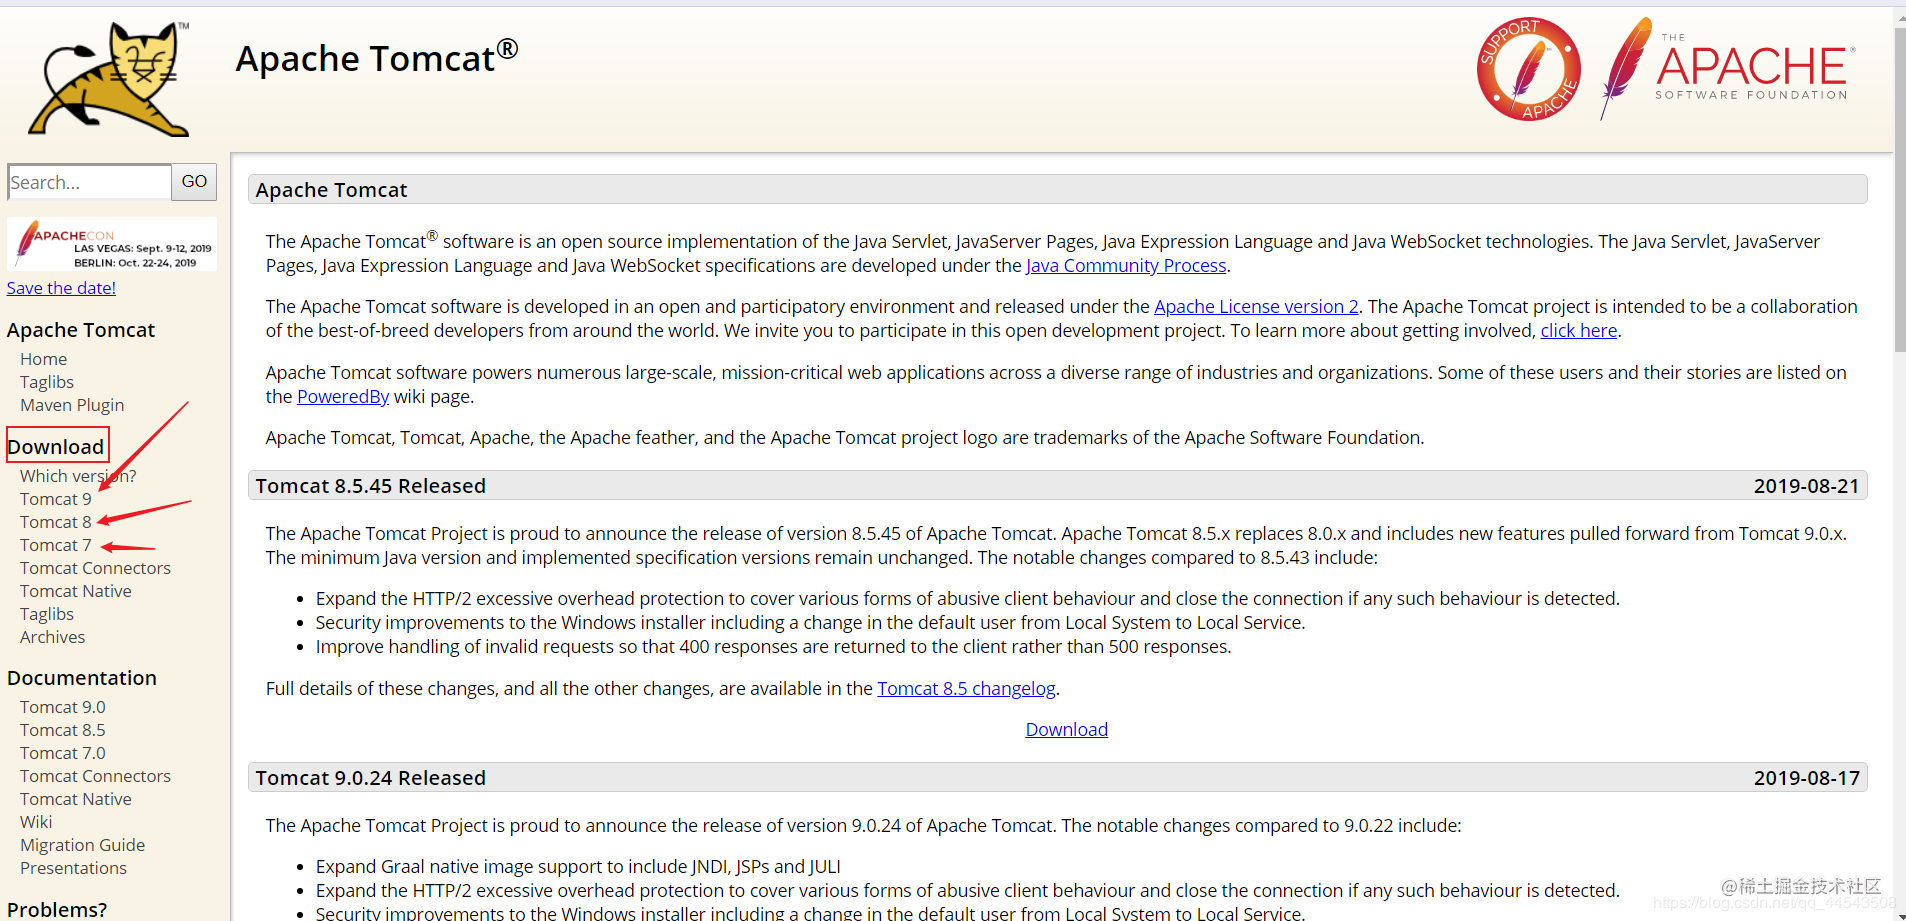Open Tomcat Native under Documentation

[x=76, y=799]
